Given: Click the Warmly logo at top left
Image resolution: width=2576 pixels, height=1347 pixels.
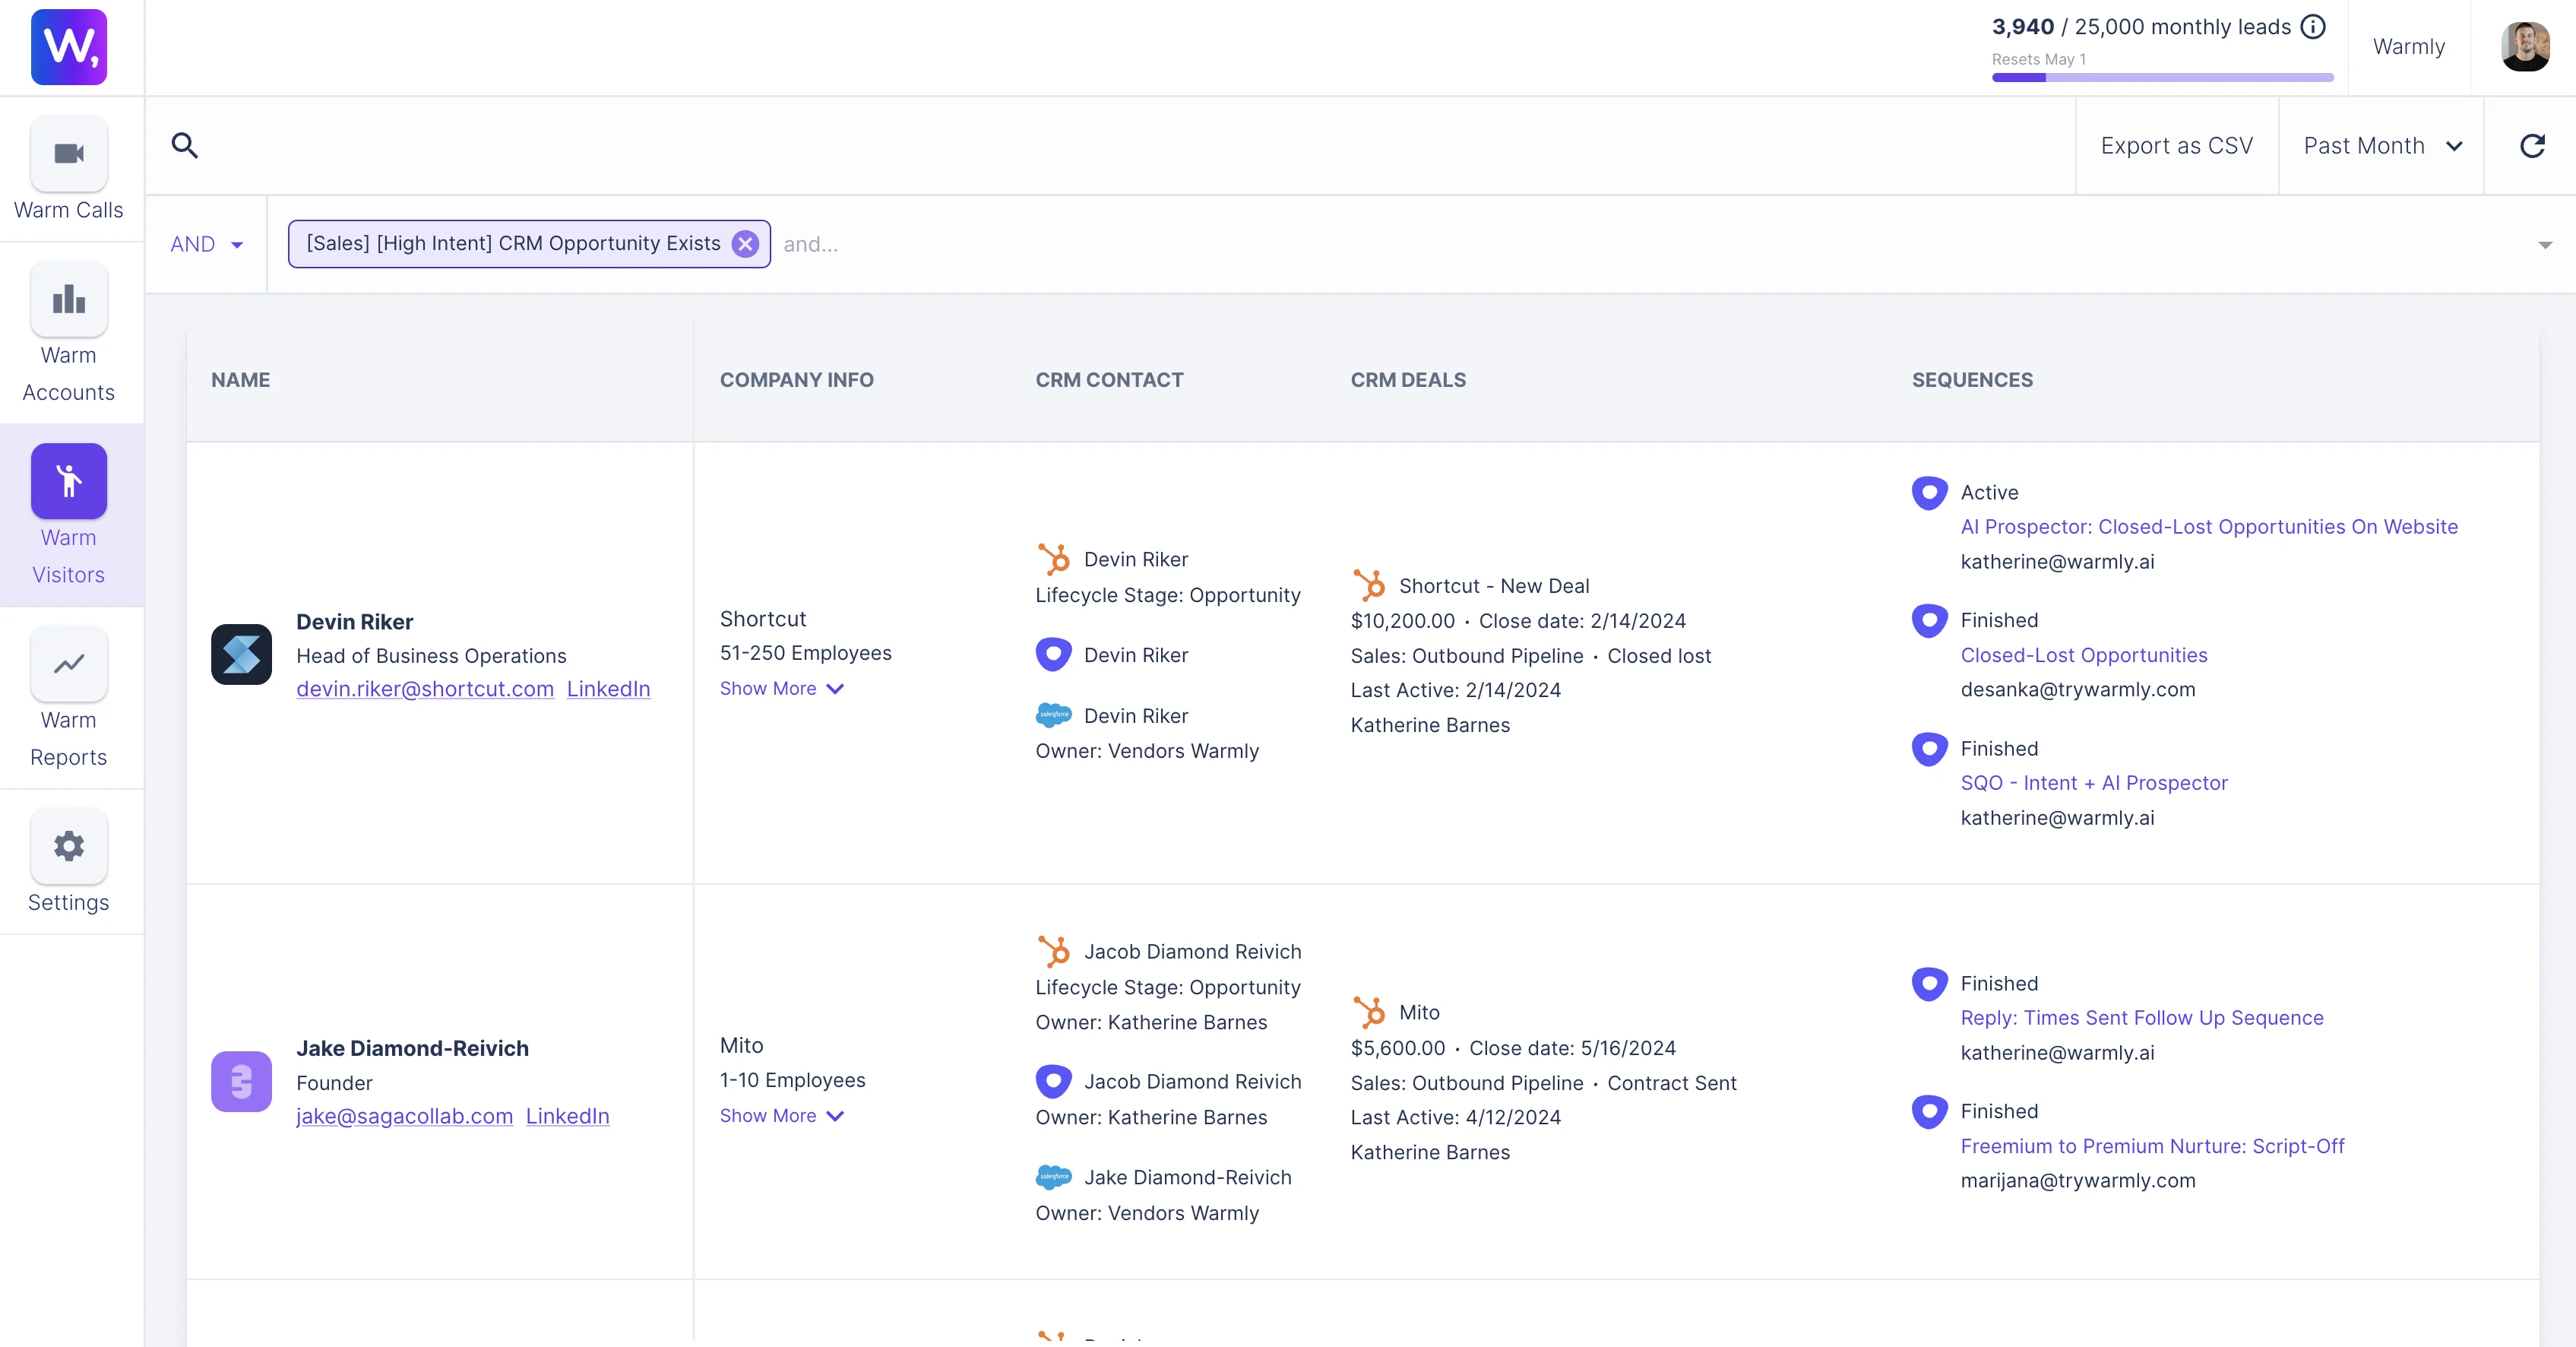Looking at the screenshot, I should [x=69, y=47].
